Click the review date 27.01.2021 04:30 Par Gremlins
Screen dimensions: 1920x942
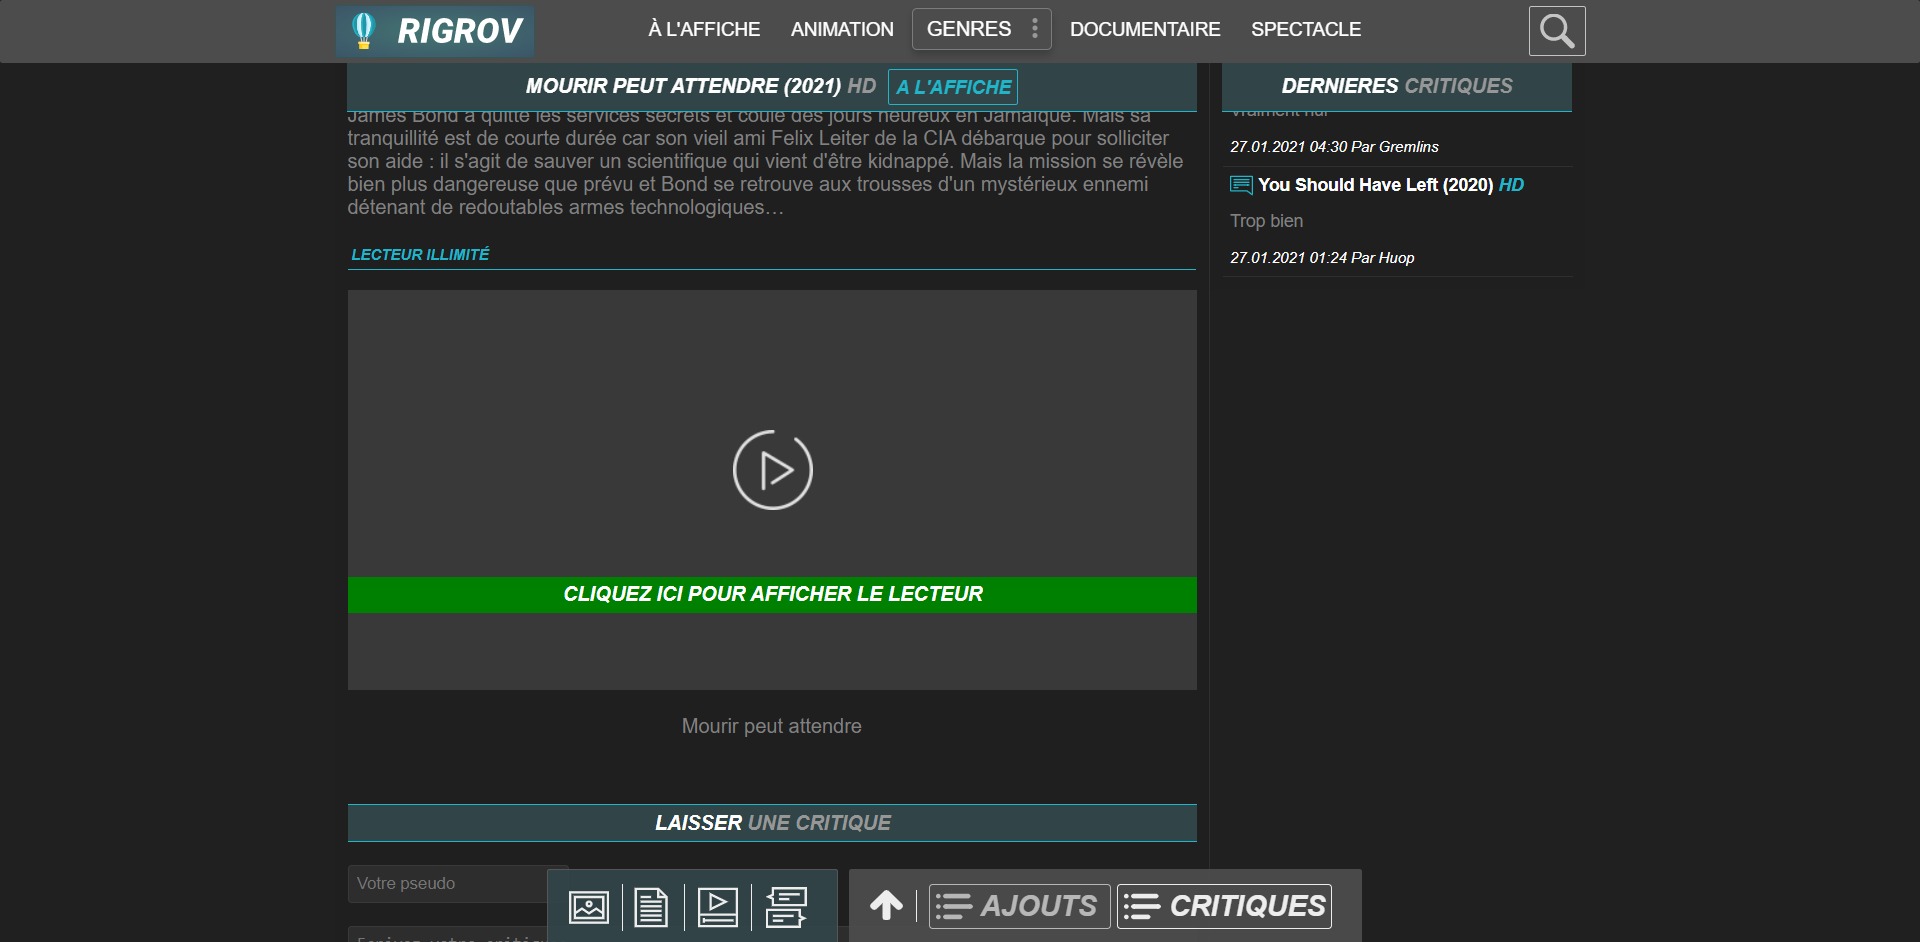(x=1334, y=147)
